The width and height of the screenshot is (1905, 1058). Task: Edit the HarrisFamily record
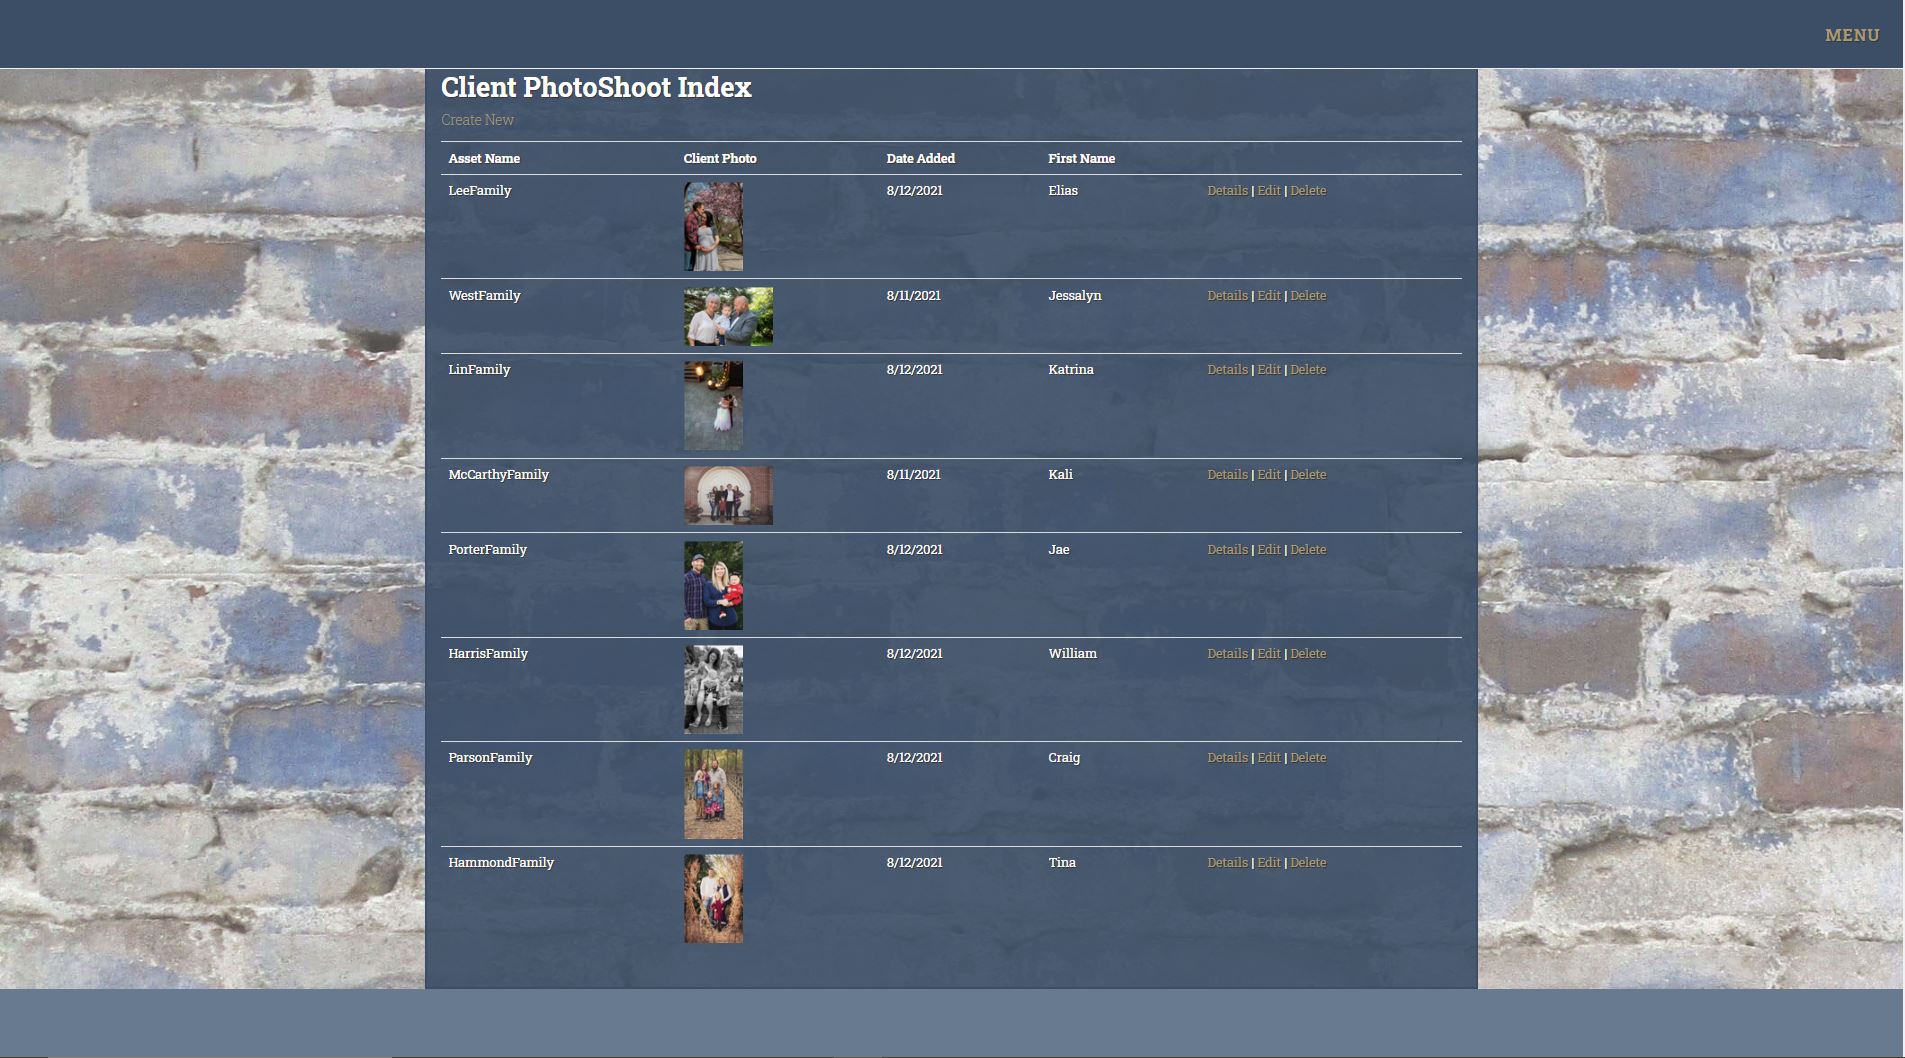pyautogui.click(x=1268, y=653)
